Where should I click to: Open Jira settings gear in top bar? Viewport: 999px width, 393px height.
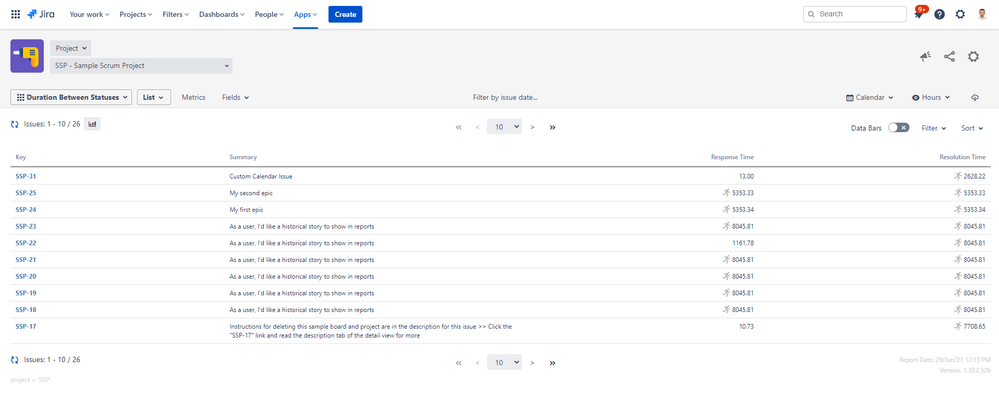pos(960,14)
